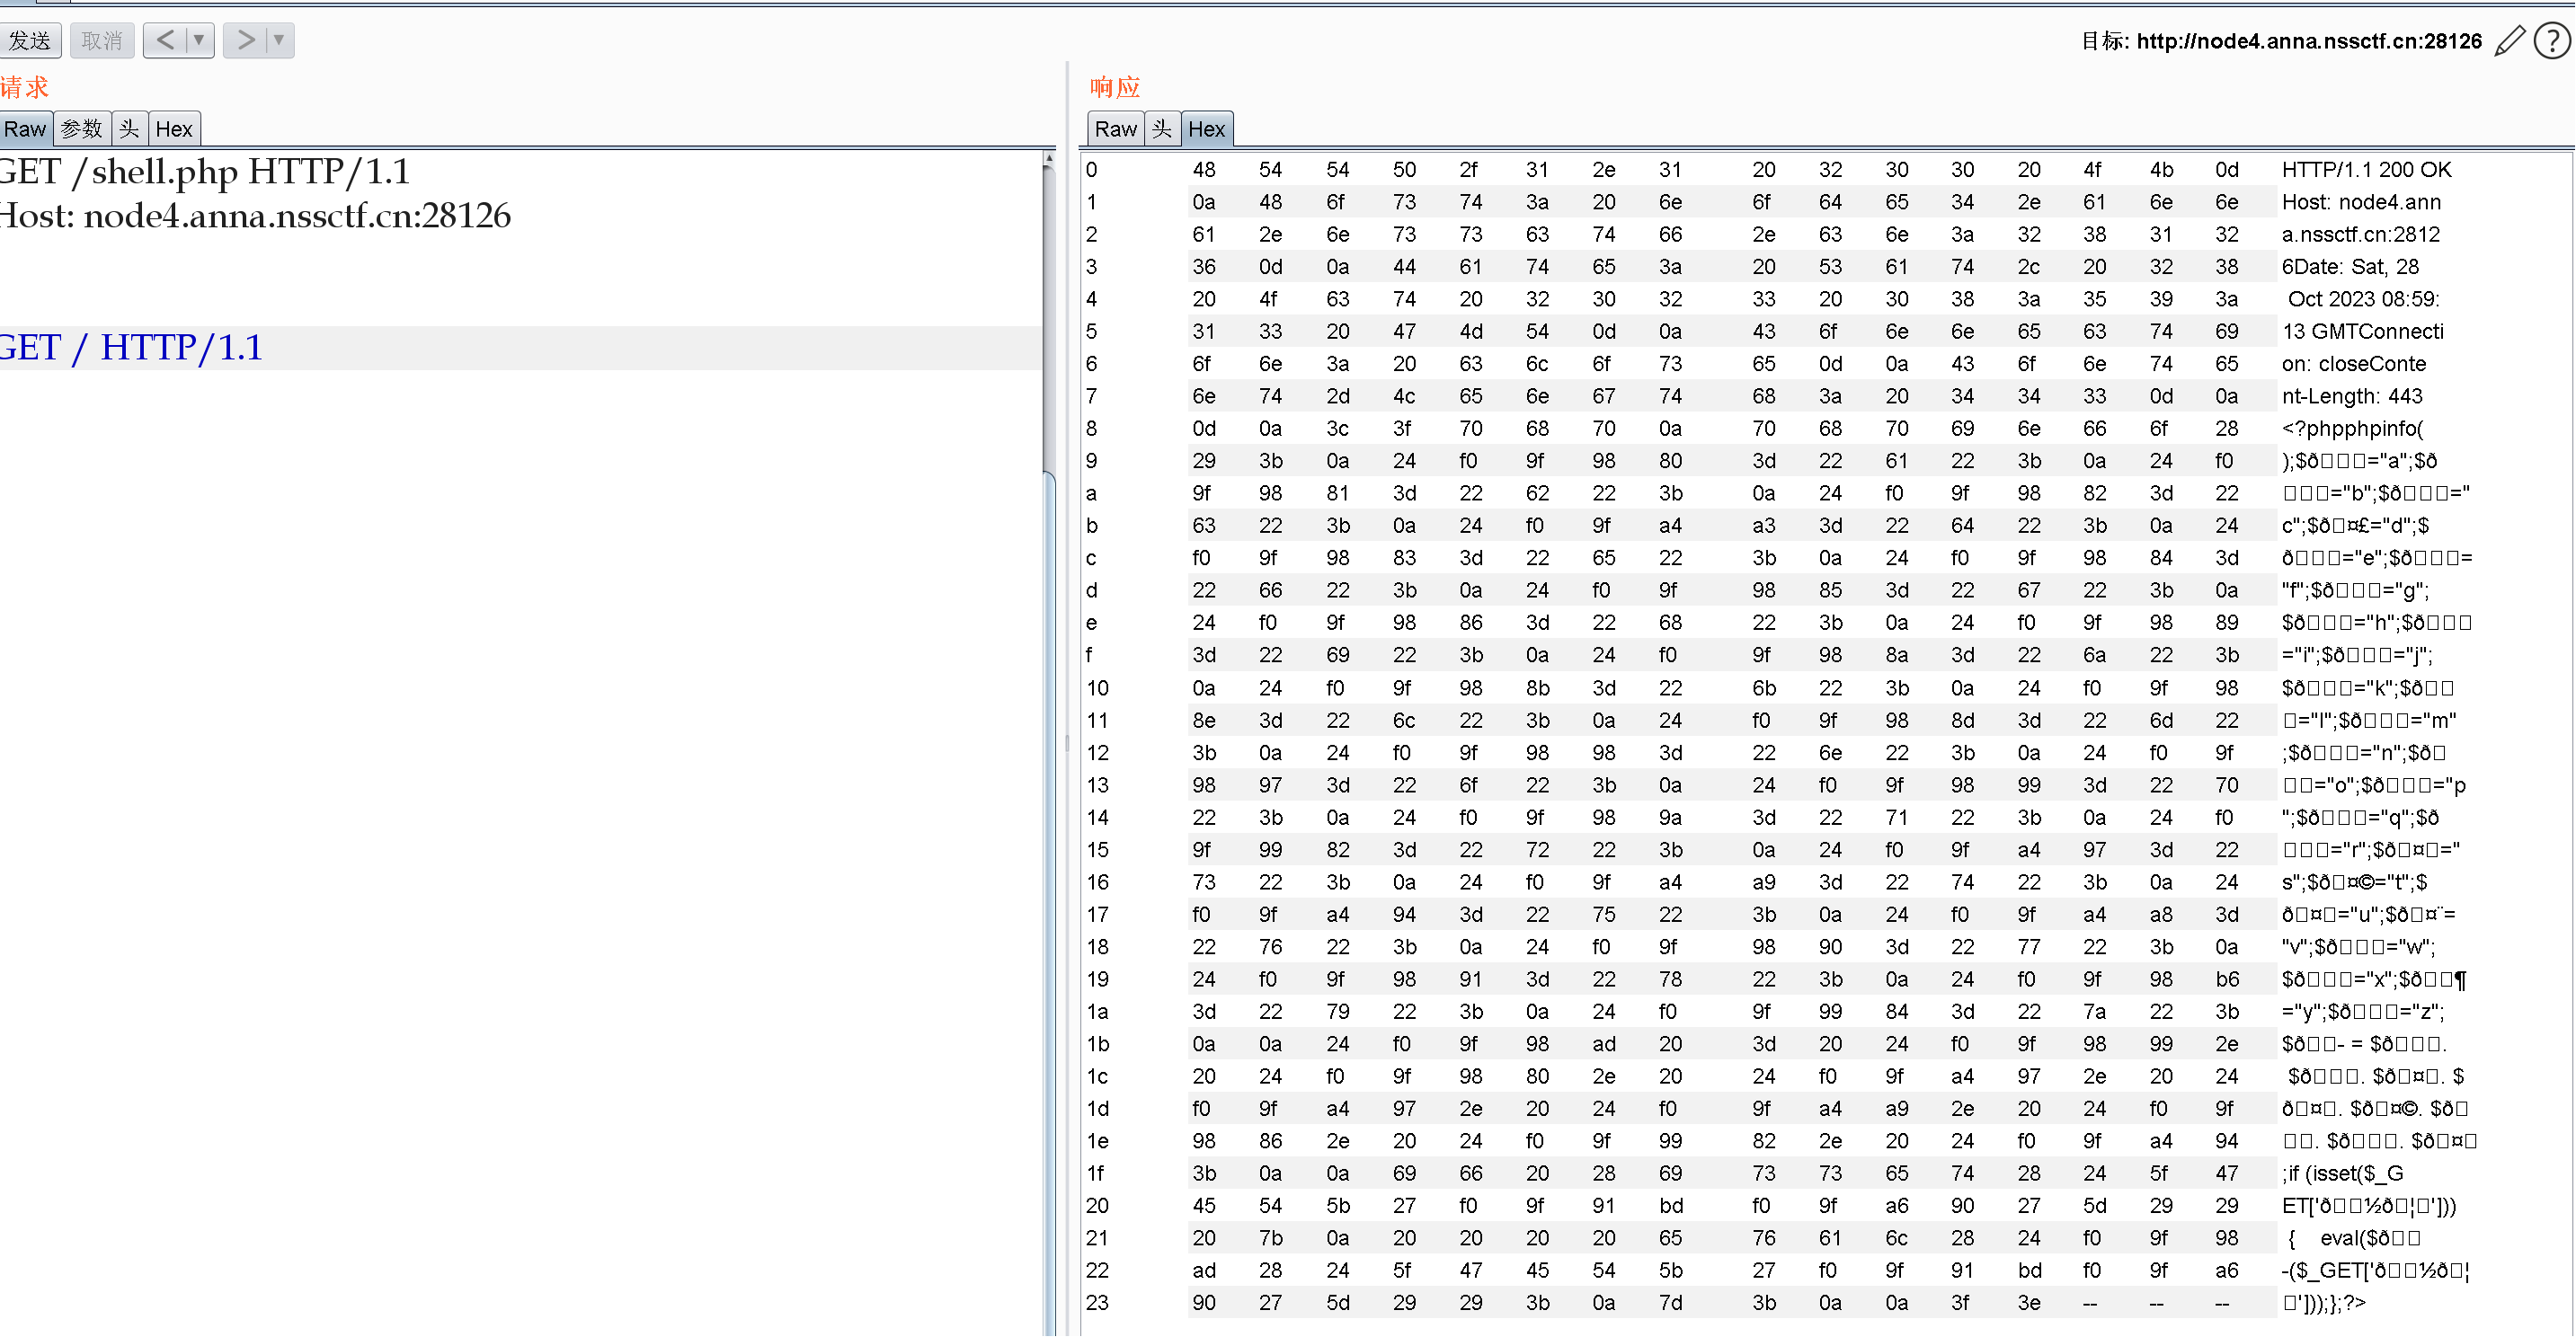Click the GET / HTTP/1.1 request line
The width and height of the screenshot is (2576, 1337).
point(132,347)
